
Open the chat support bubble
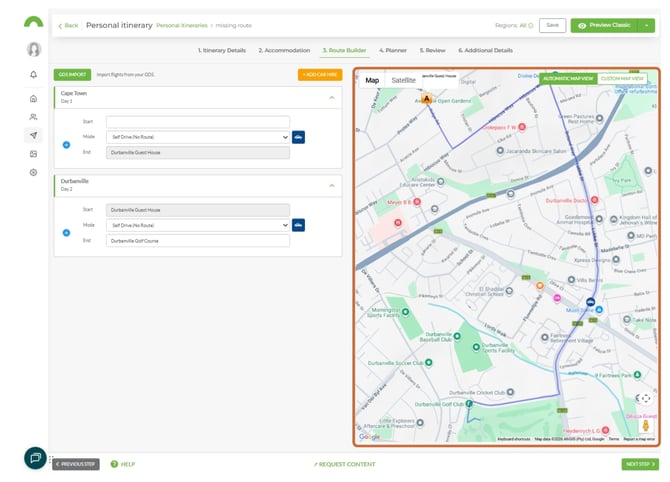35,458
